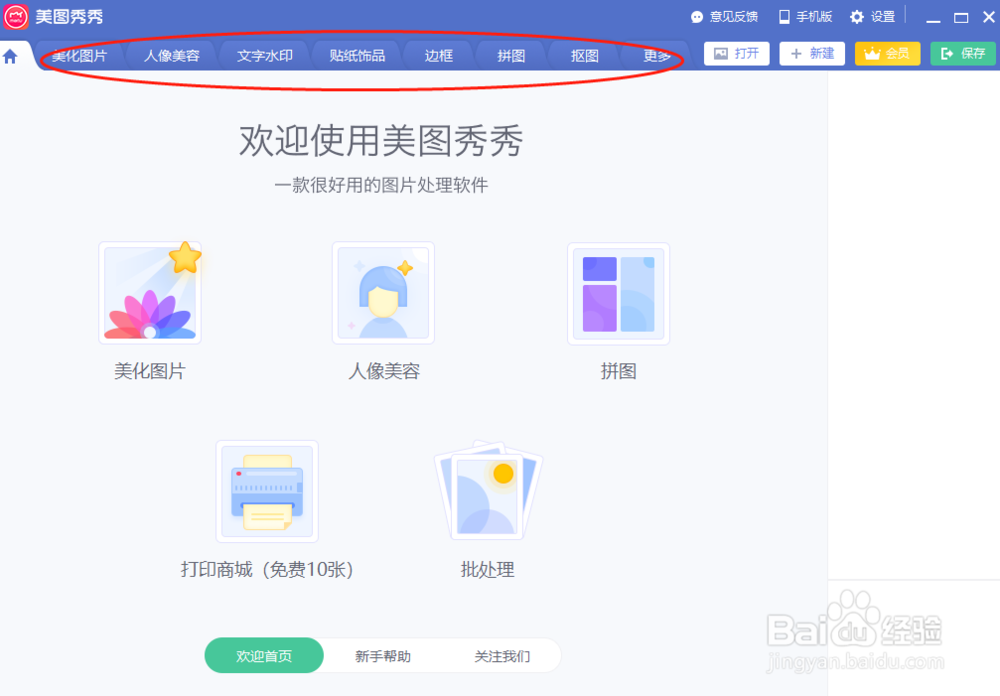Image resolution: width=1000 pixels, height=696 pixels.
Task: Select the 关注我们 tab
Action: tap(502, 656)
